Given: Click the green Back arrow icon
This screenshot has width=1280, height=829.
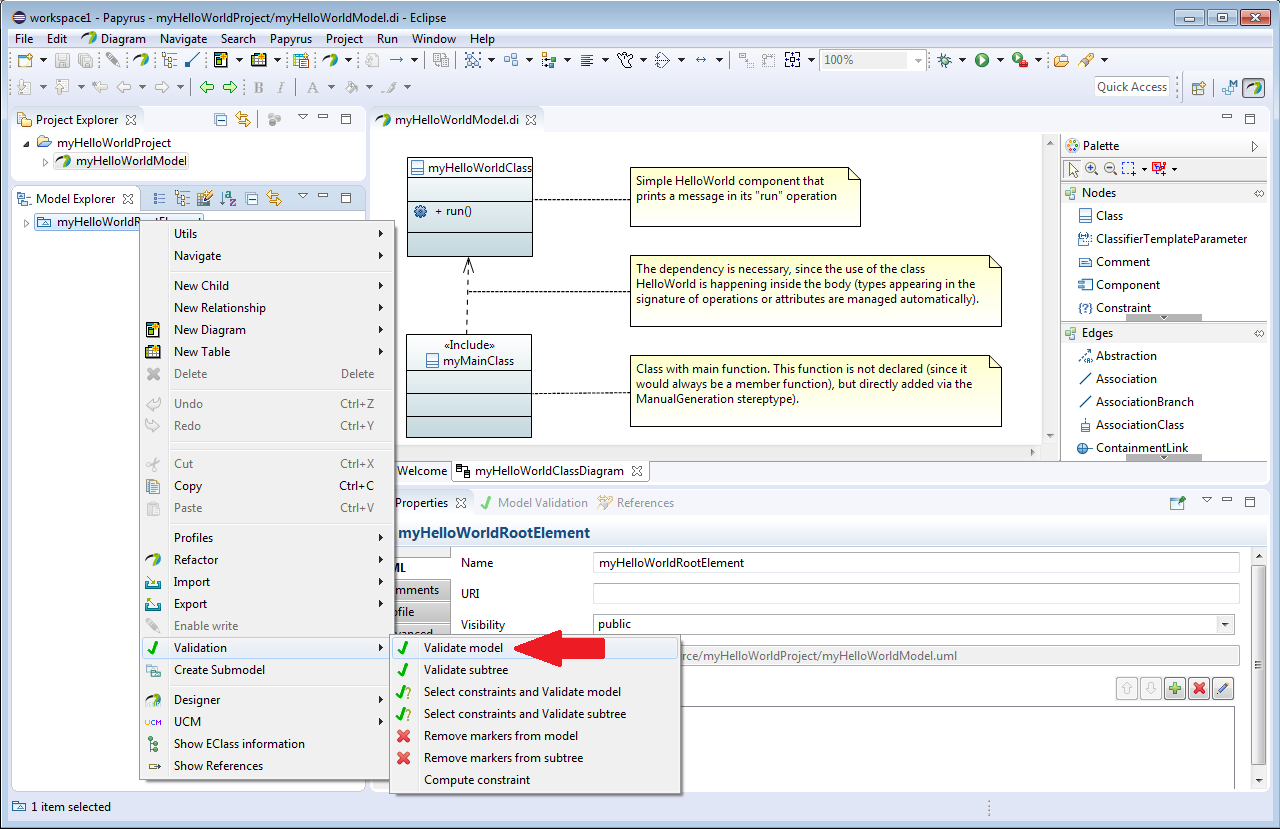Looking at the screenshot, I should [x=207, y=87].
